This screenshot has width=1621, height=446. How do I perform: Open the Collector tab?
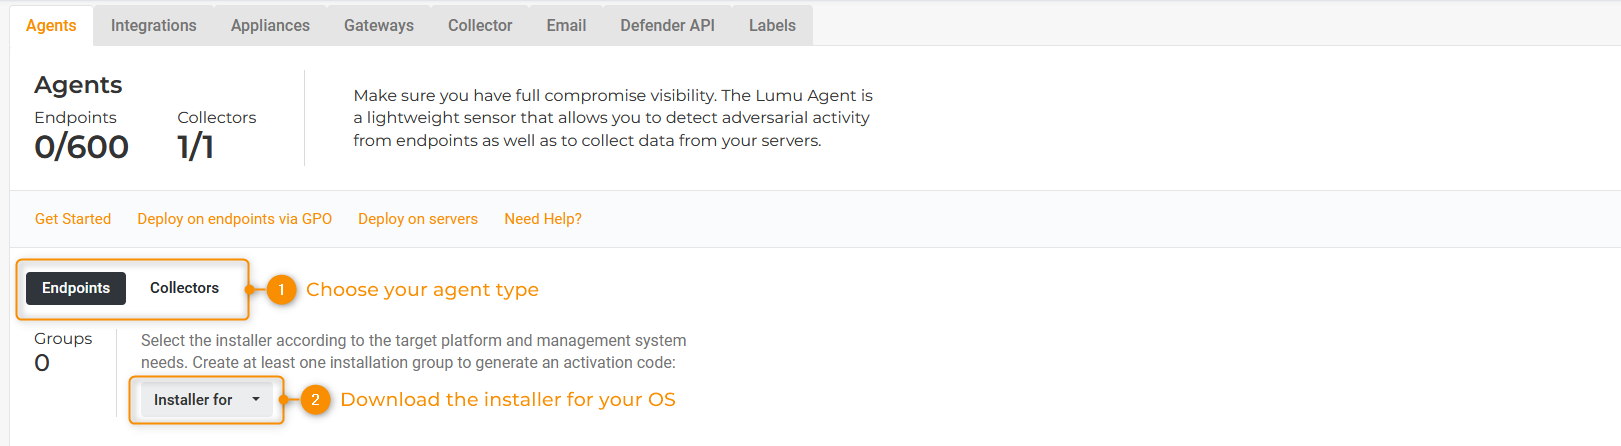[480, 26]
